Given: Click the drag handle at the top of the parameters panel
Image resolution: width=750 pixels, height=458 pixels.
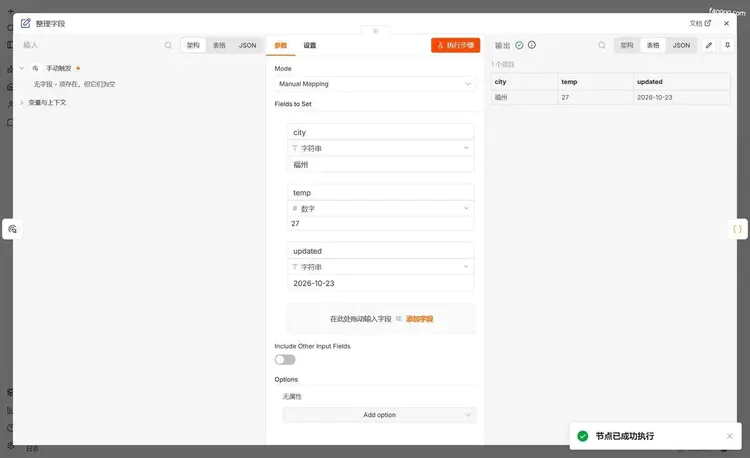Looking at the screenshot, I should pos(375,31).
